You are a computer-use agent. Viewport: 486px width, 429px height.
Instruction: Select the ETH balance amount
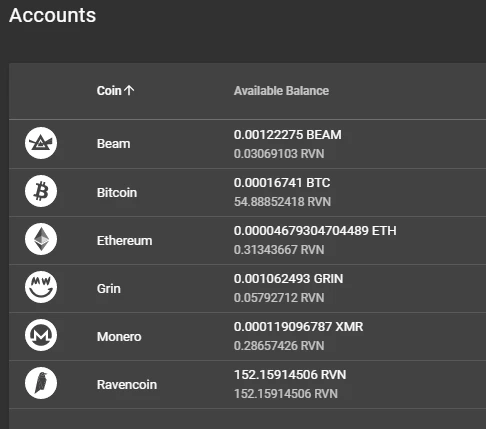pyautogui.click(x=315, y=231)
